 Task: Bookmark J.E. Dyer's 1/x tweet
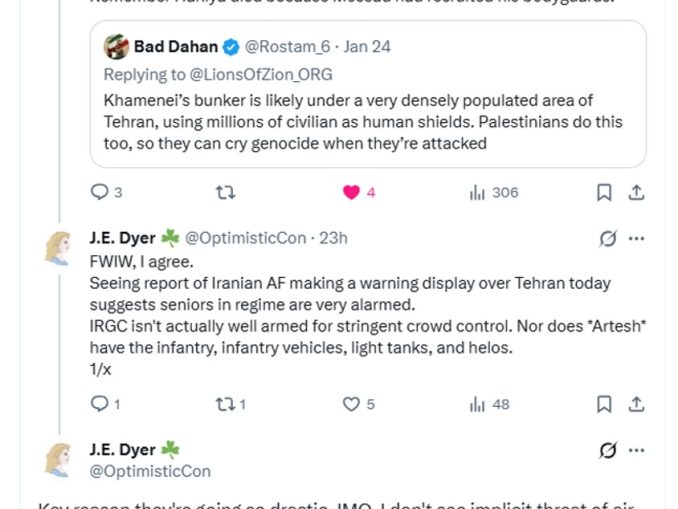604,404
